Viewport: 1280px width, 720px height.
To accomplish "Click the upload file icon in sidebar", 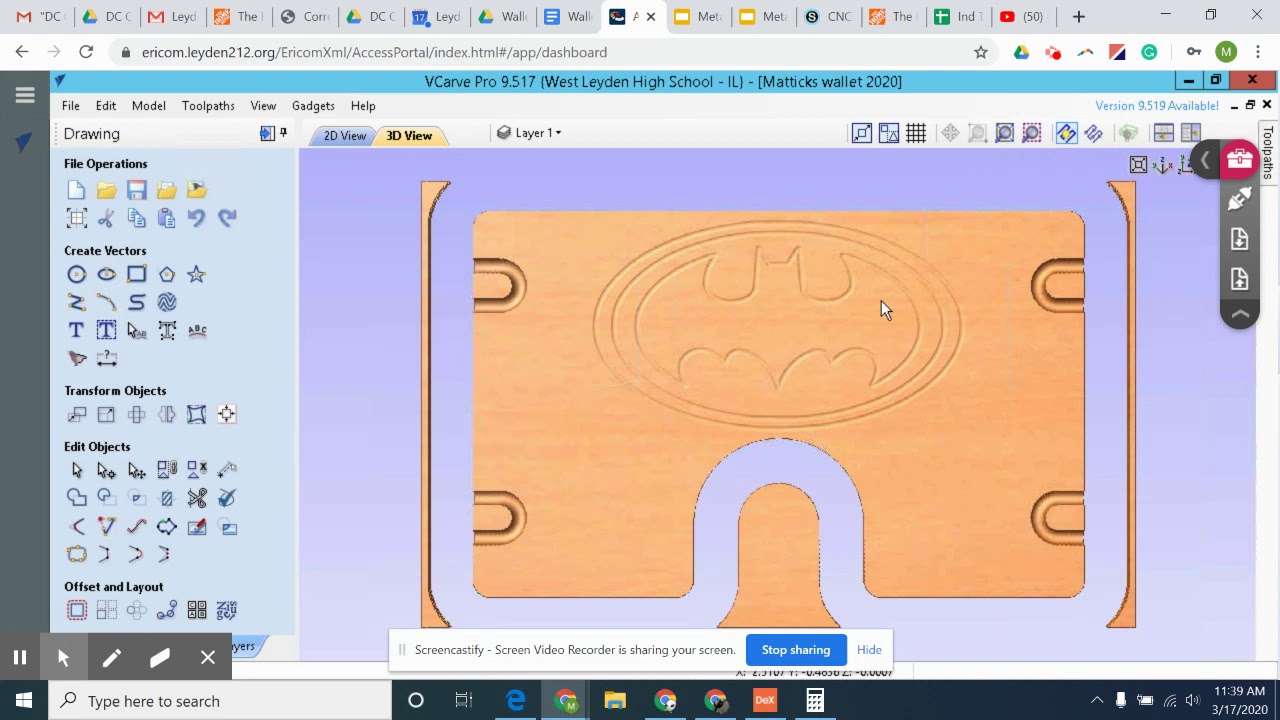I will coord(1239,279).
